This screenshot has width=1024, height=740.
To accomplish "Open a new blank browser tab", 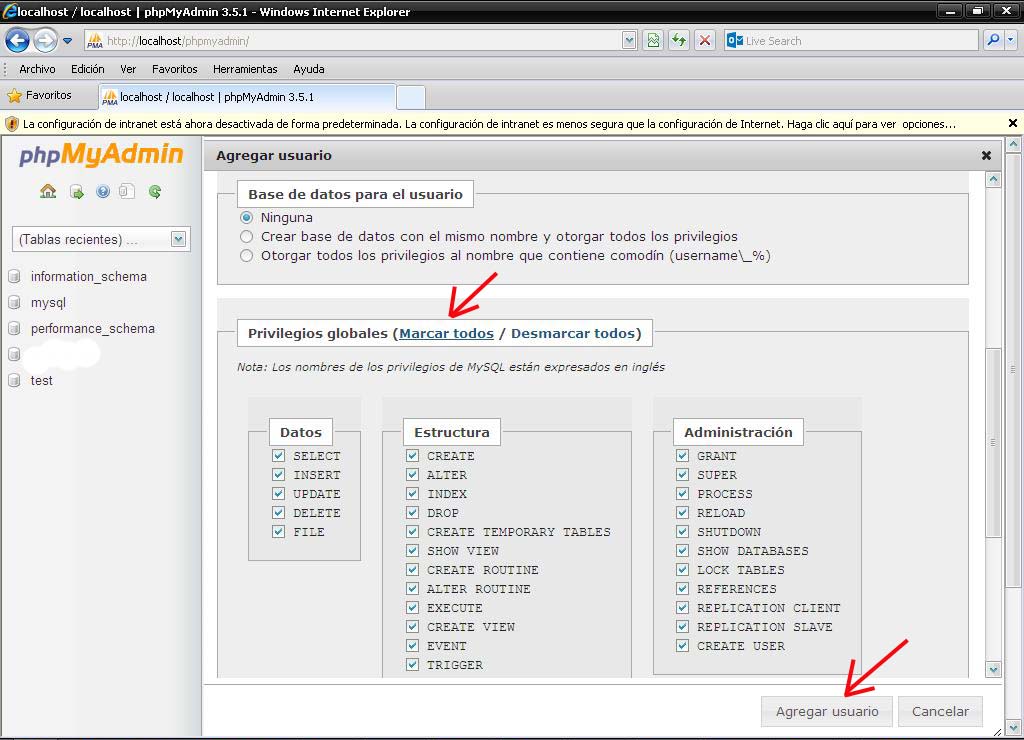I will 411,97.
